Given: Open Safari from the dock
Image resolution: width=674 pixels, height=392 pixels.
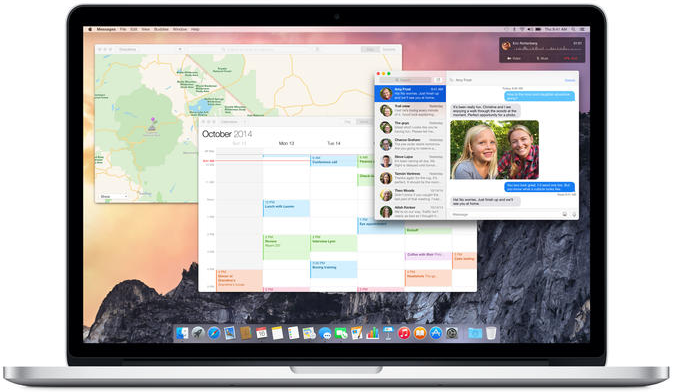Looking at the screenshot, I should click(214, 333).
